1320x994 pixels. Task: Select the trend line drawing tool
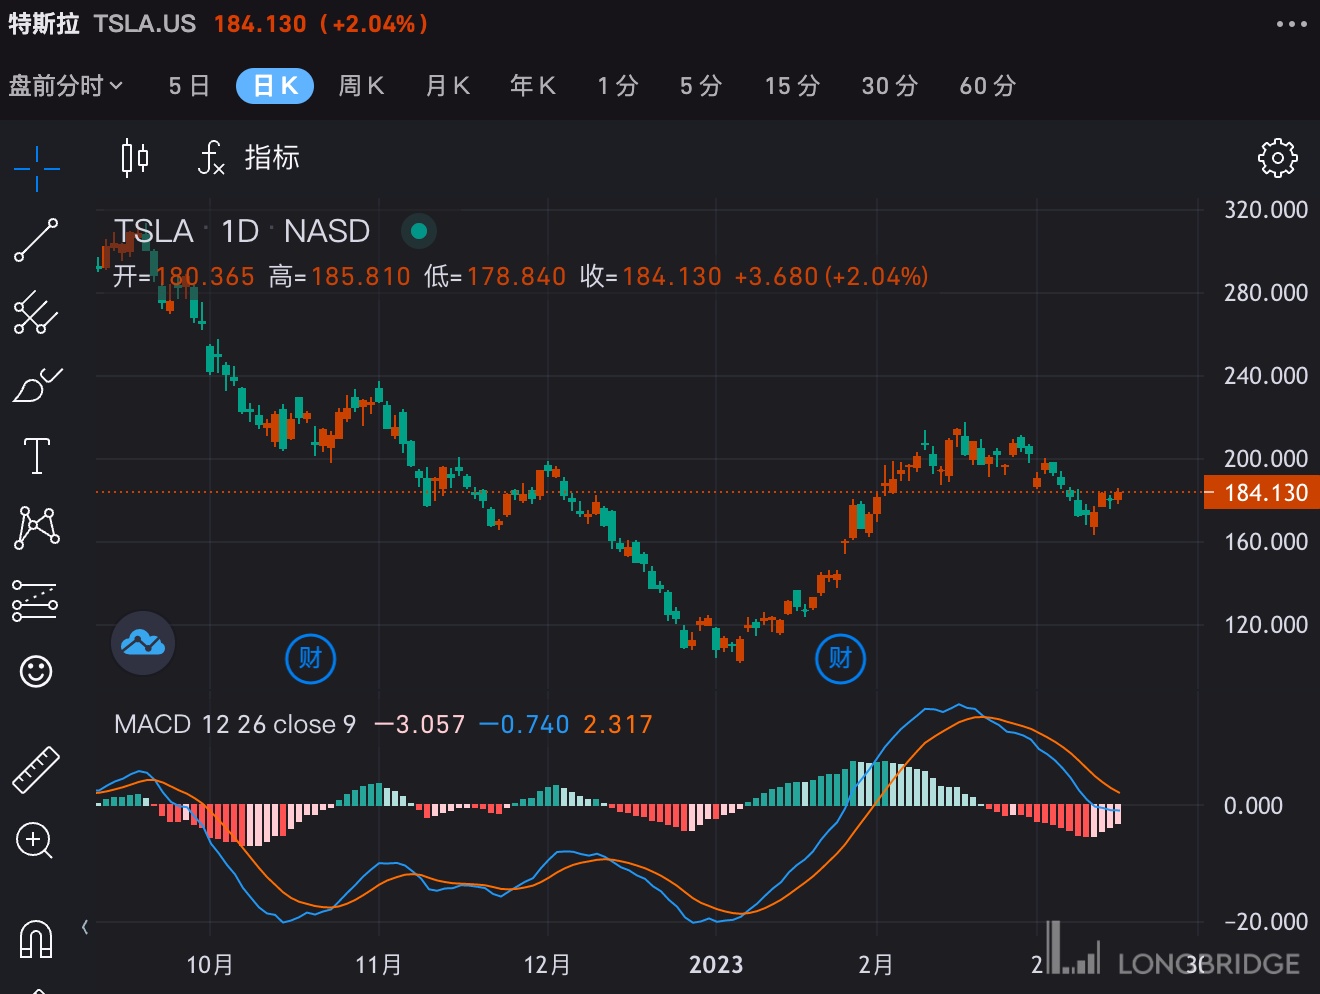point(37,240)
